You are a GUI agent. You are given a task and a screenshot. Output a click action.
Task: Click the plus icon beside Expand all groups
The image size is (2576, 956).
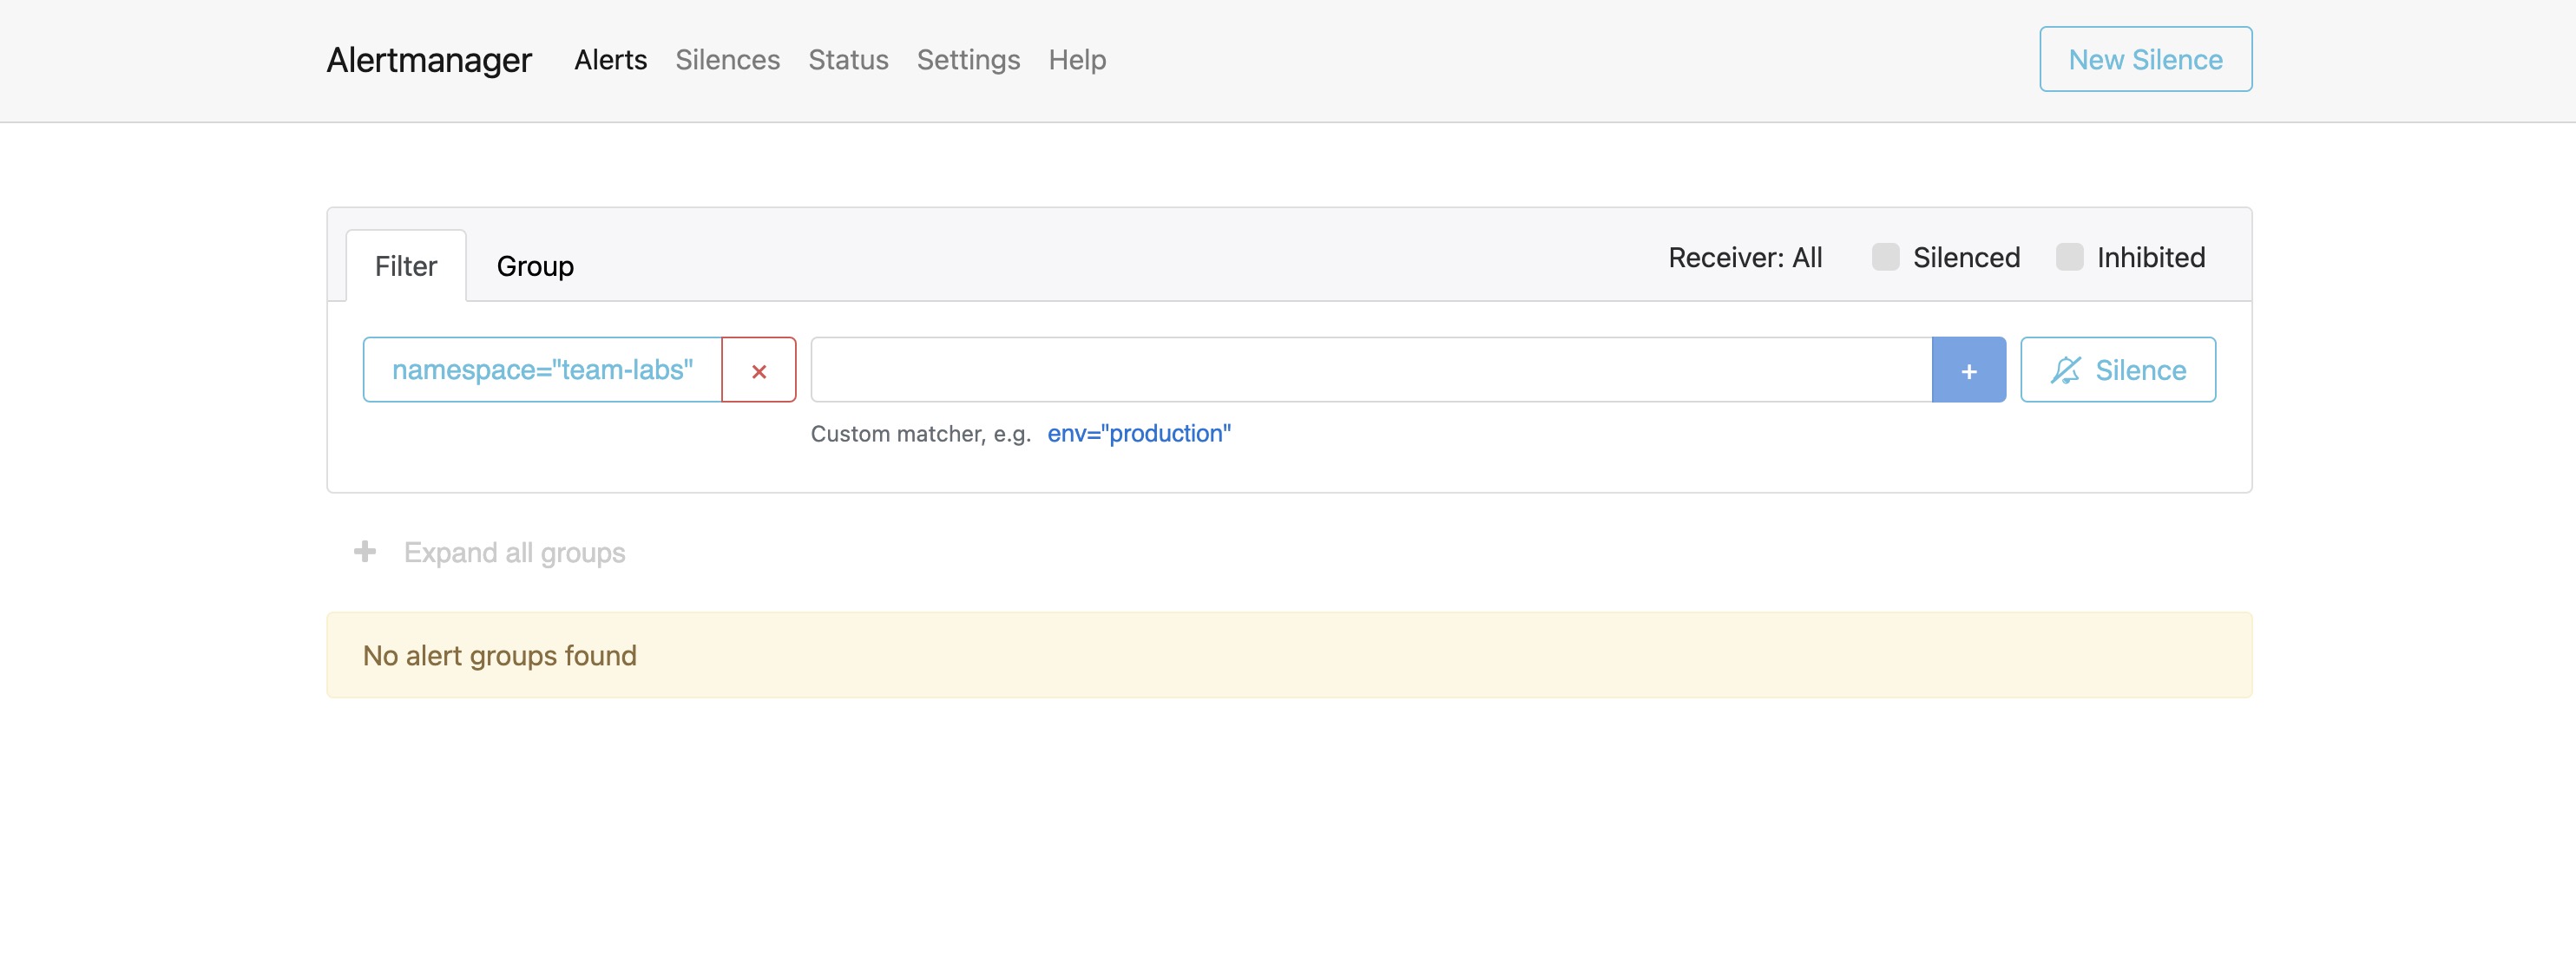coord(365,552)
